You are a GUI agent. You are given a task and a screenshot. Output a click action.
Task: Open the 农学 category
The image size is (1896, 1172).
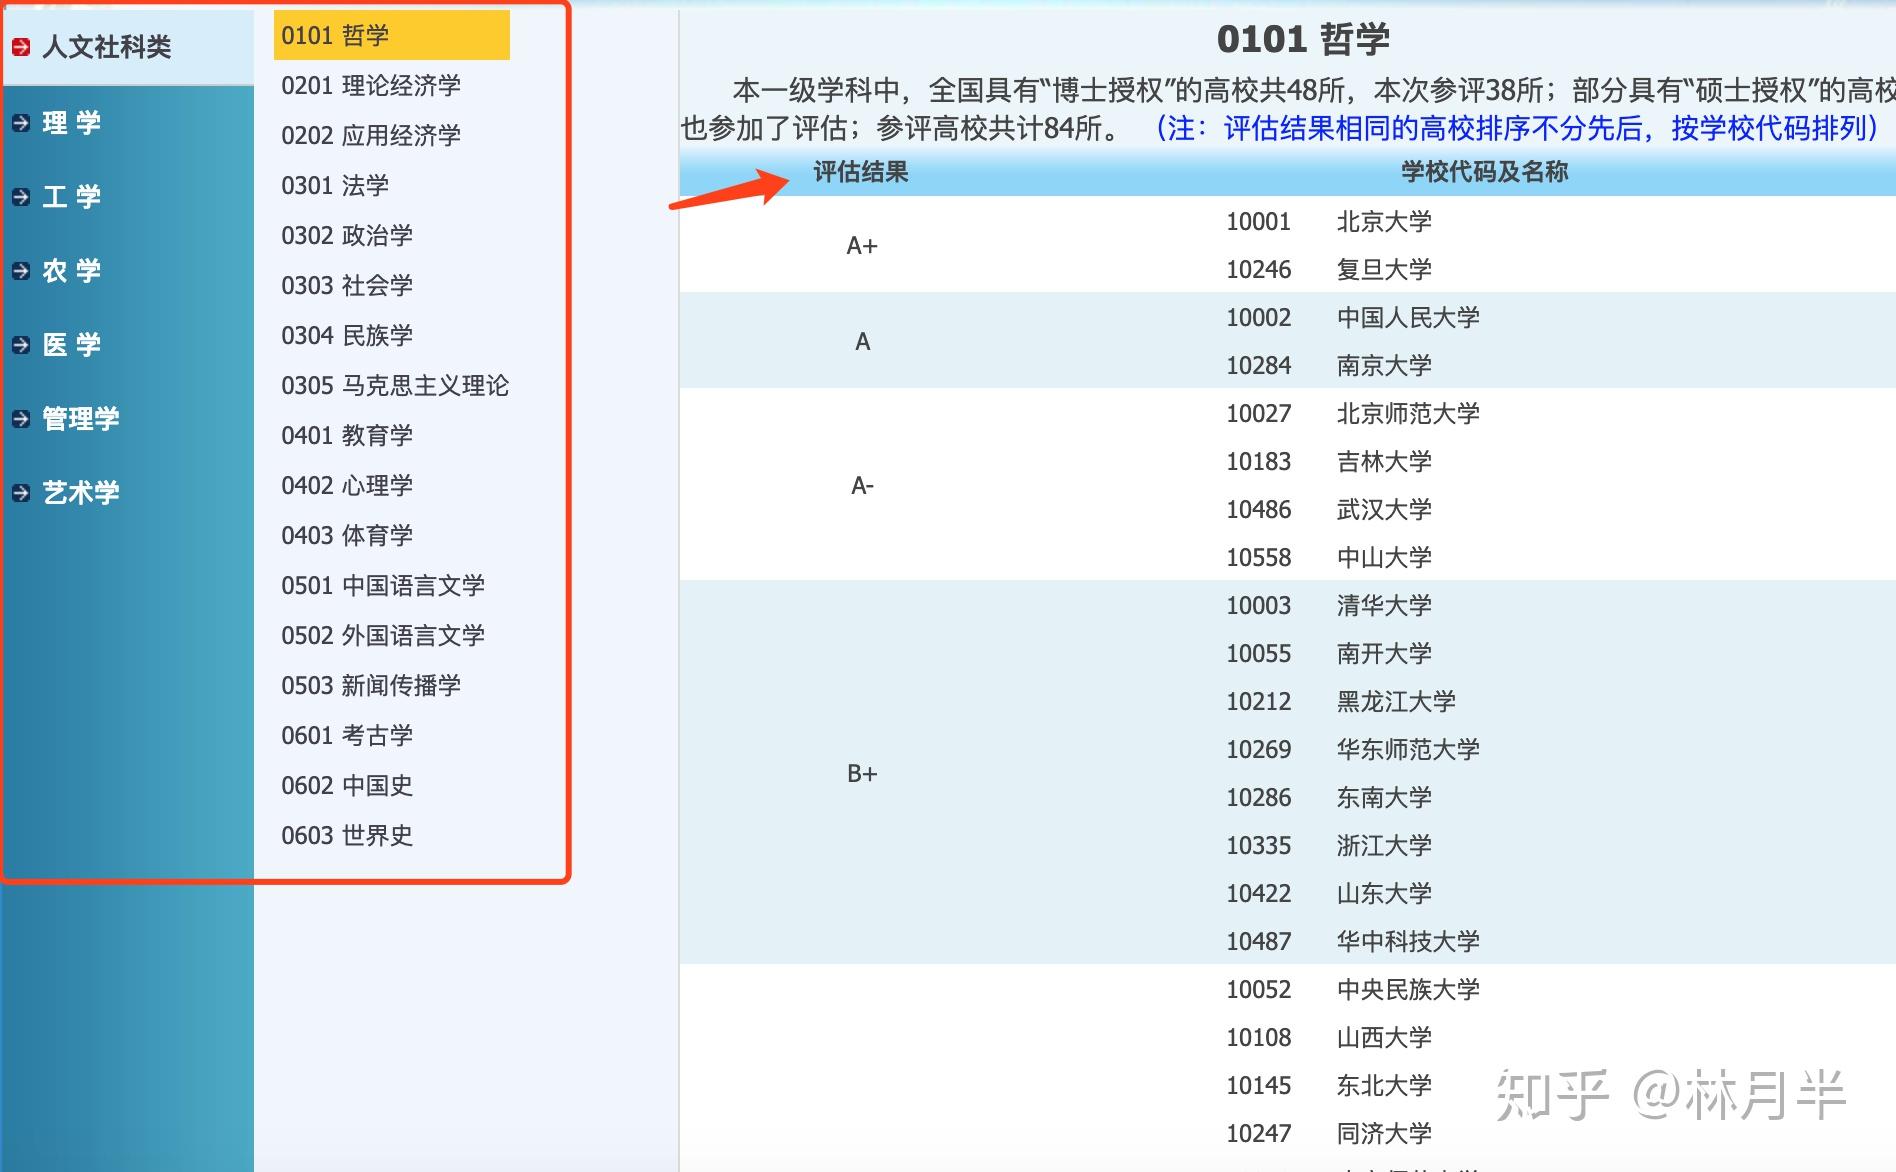coord(71,271)
